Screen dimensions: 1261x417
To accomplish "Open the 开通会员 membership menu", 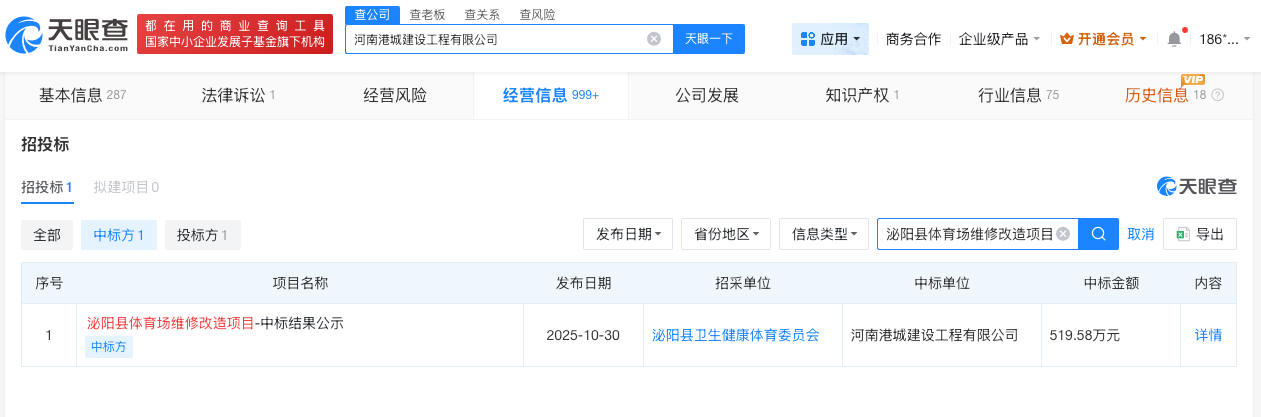I will point(1103,39).
